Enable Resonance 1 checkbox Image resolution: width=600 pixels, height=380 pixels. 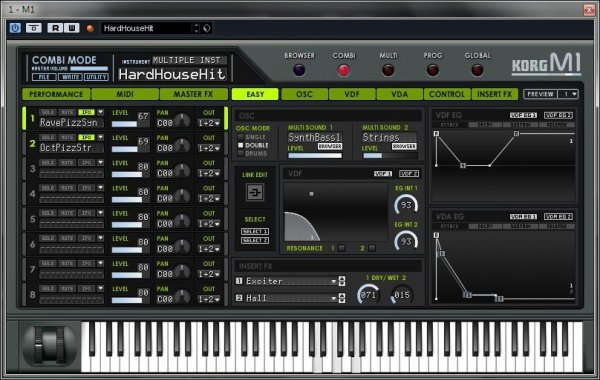point(342,248)
